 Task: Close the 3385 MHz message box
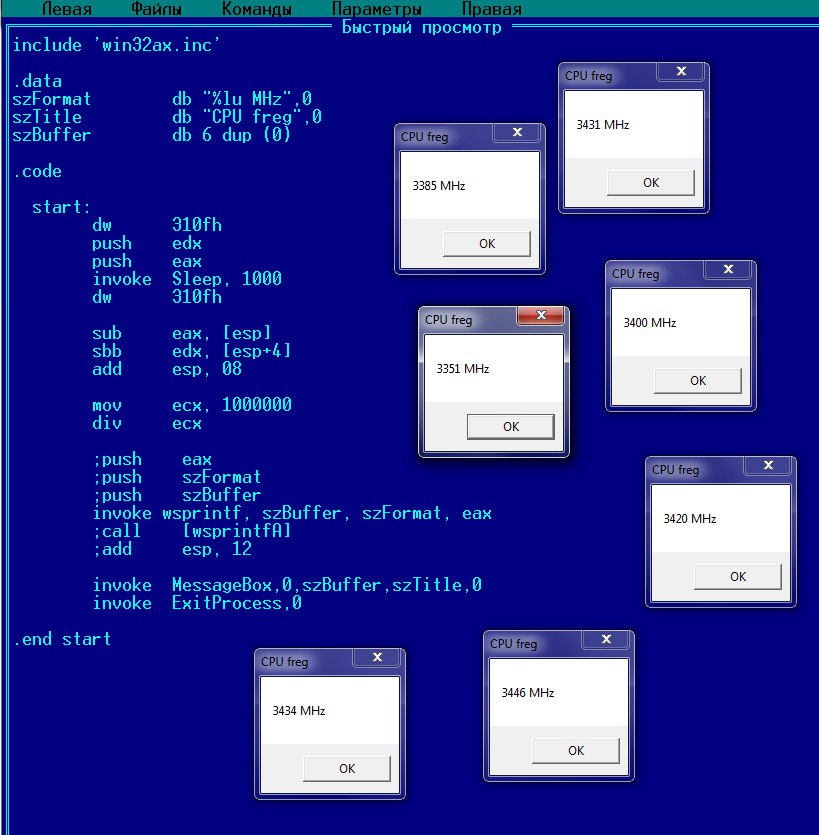(x=518, y=133)
